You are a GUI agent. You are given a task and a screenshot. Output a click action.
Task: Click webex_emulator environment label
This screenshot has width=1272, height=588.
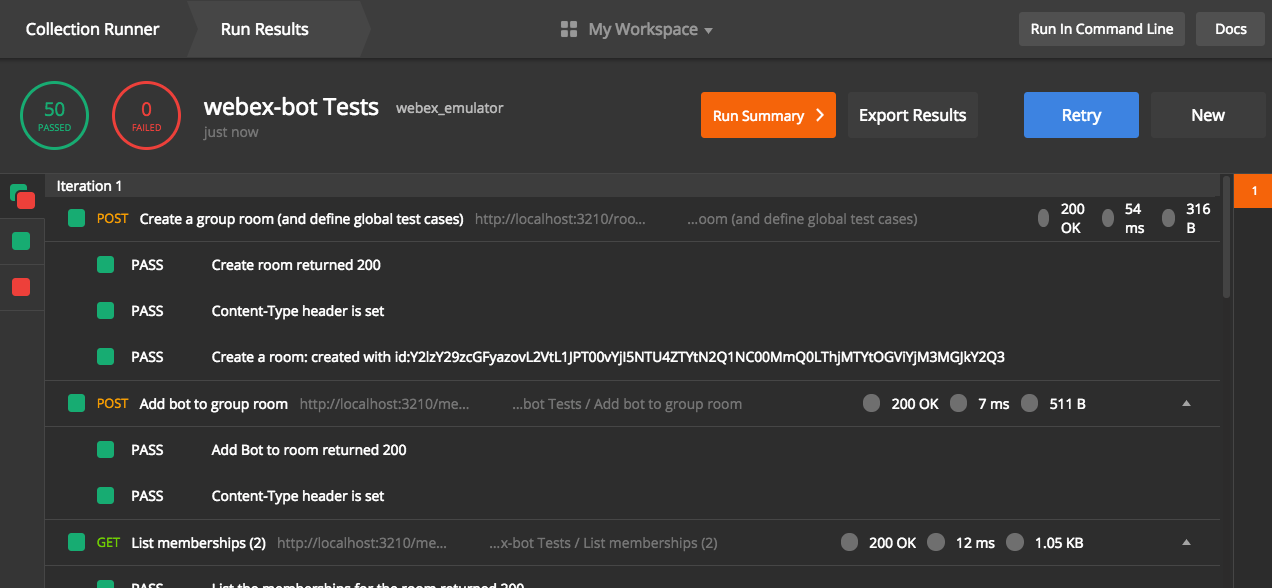tap(450, 108)
